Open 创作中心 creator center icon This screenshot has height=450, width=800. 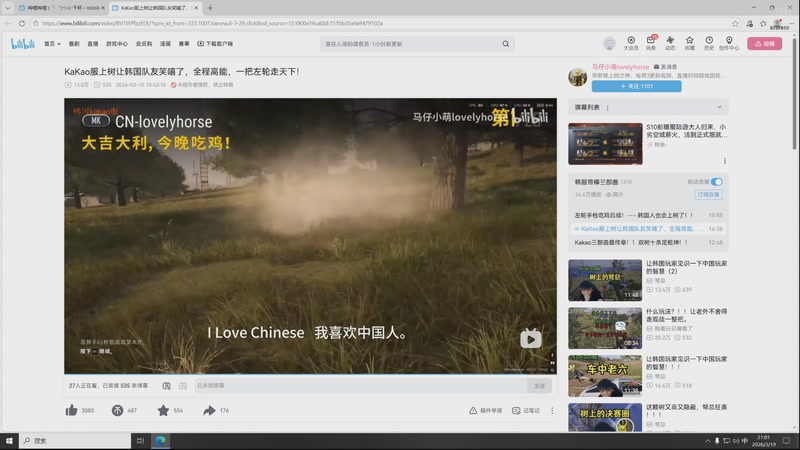[729, 43]
